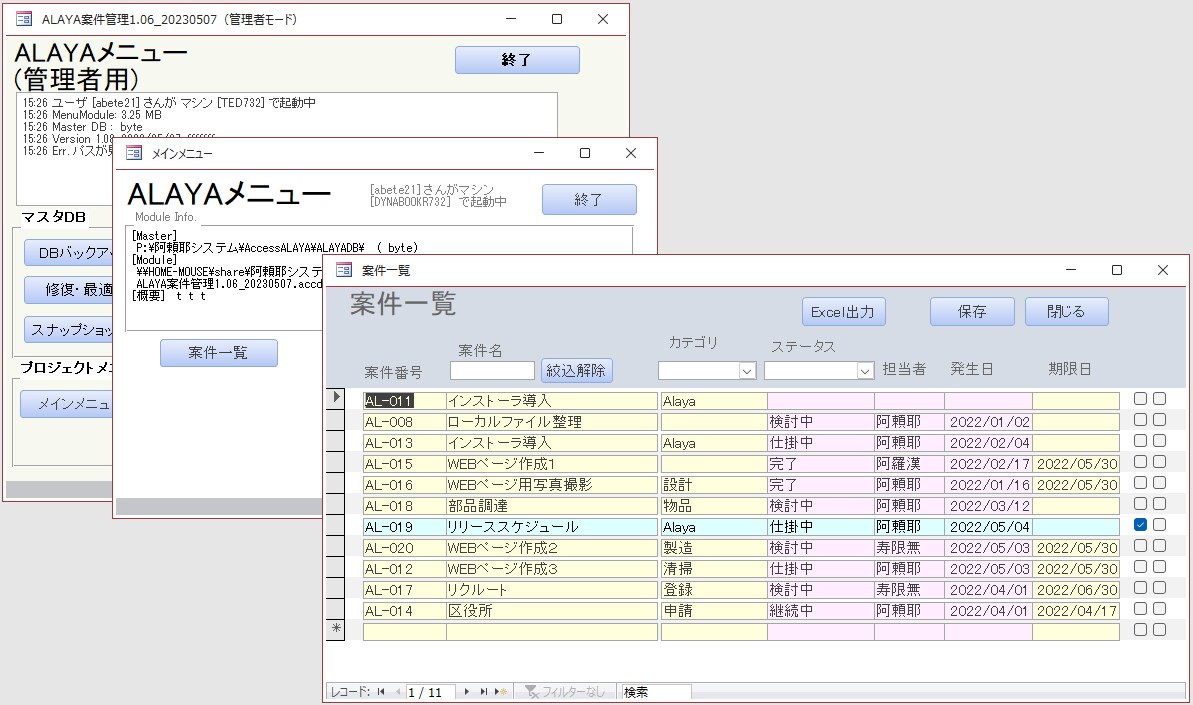Select record selector for AL-019 row
1193x705 pixels.
click(336, 526)
